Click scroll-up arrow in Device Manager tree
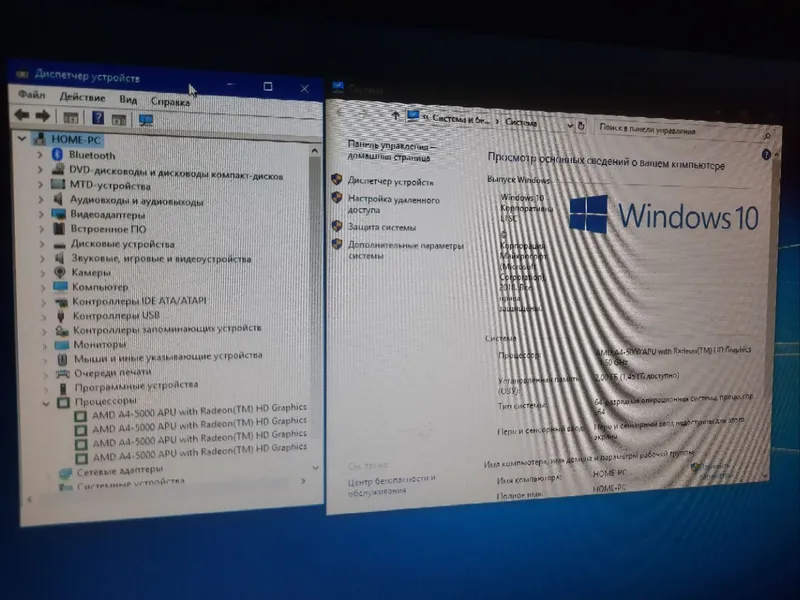Screen dimensions: 800x600 [x=314, y=151]
